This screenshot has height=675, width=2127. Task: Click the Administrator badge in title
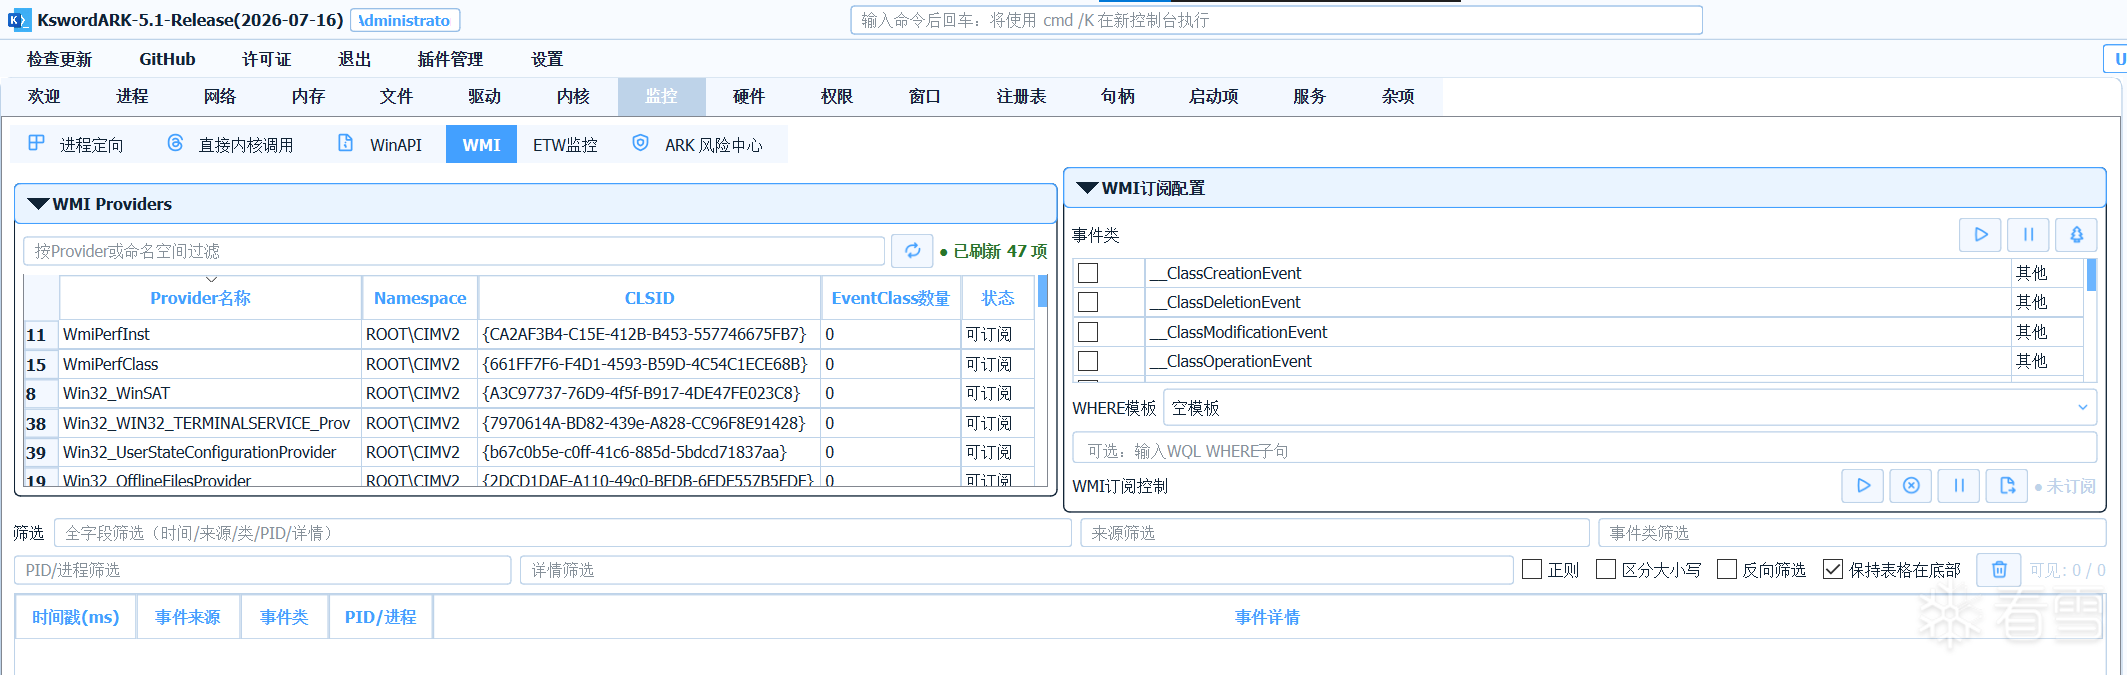click(x=405, y=20)
